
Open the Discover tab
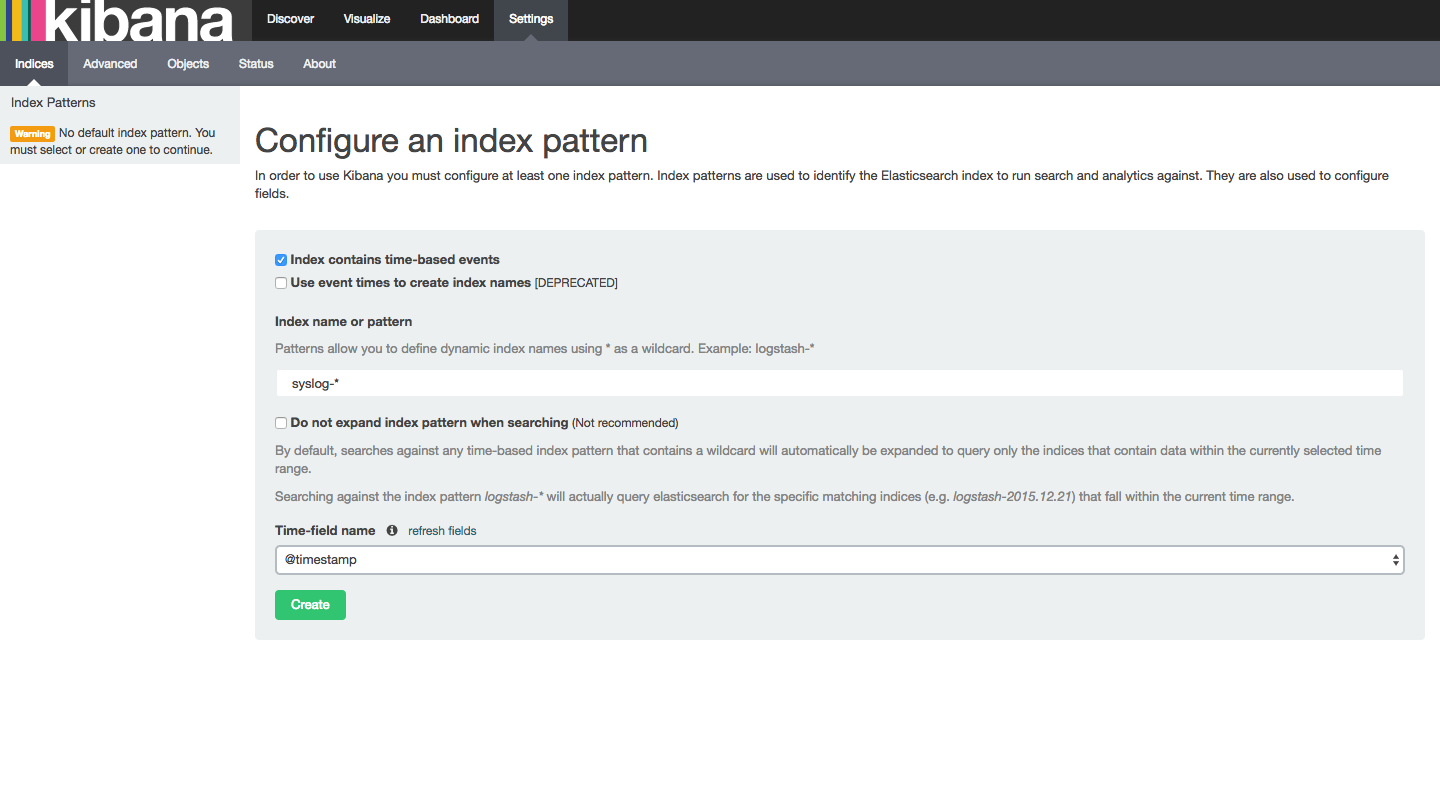(x=290, y=20)
